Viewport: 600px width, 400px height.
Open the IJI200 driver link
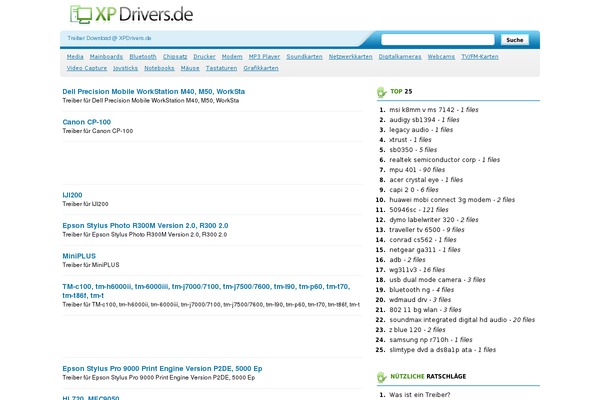point(72,195)
